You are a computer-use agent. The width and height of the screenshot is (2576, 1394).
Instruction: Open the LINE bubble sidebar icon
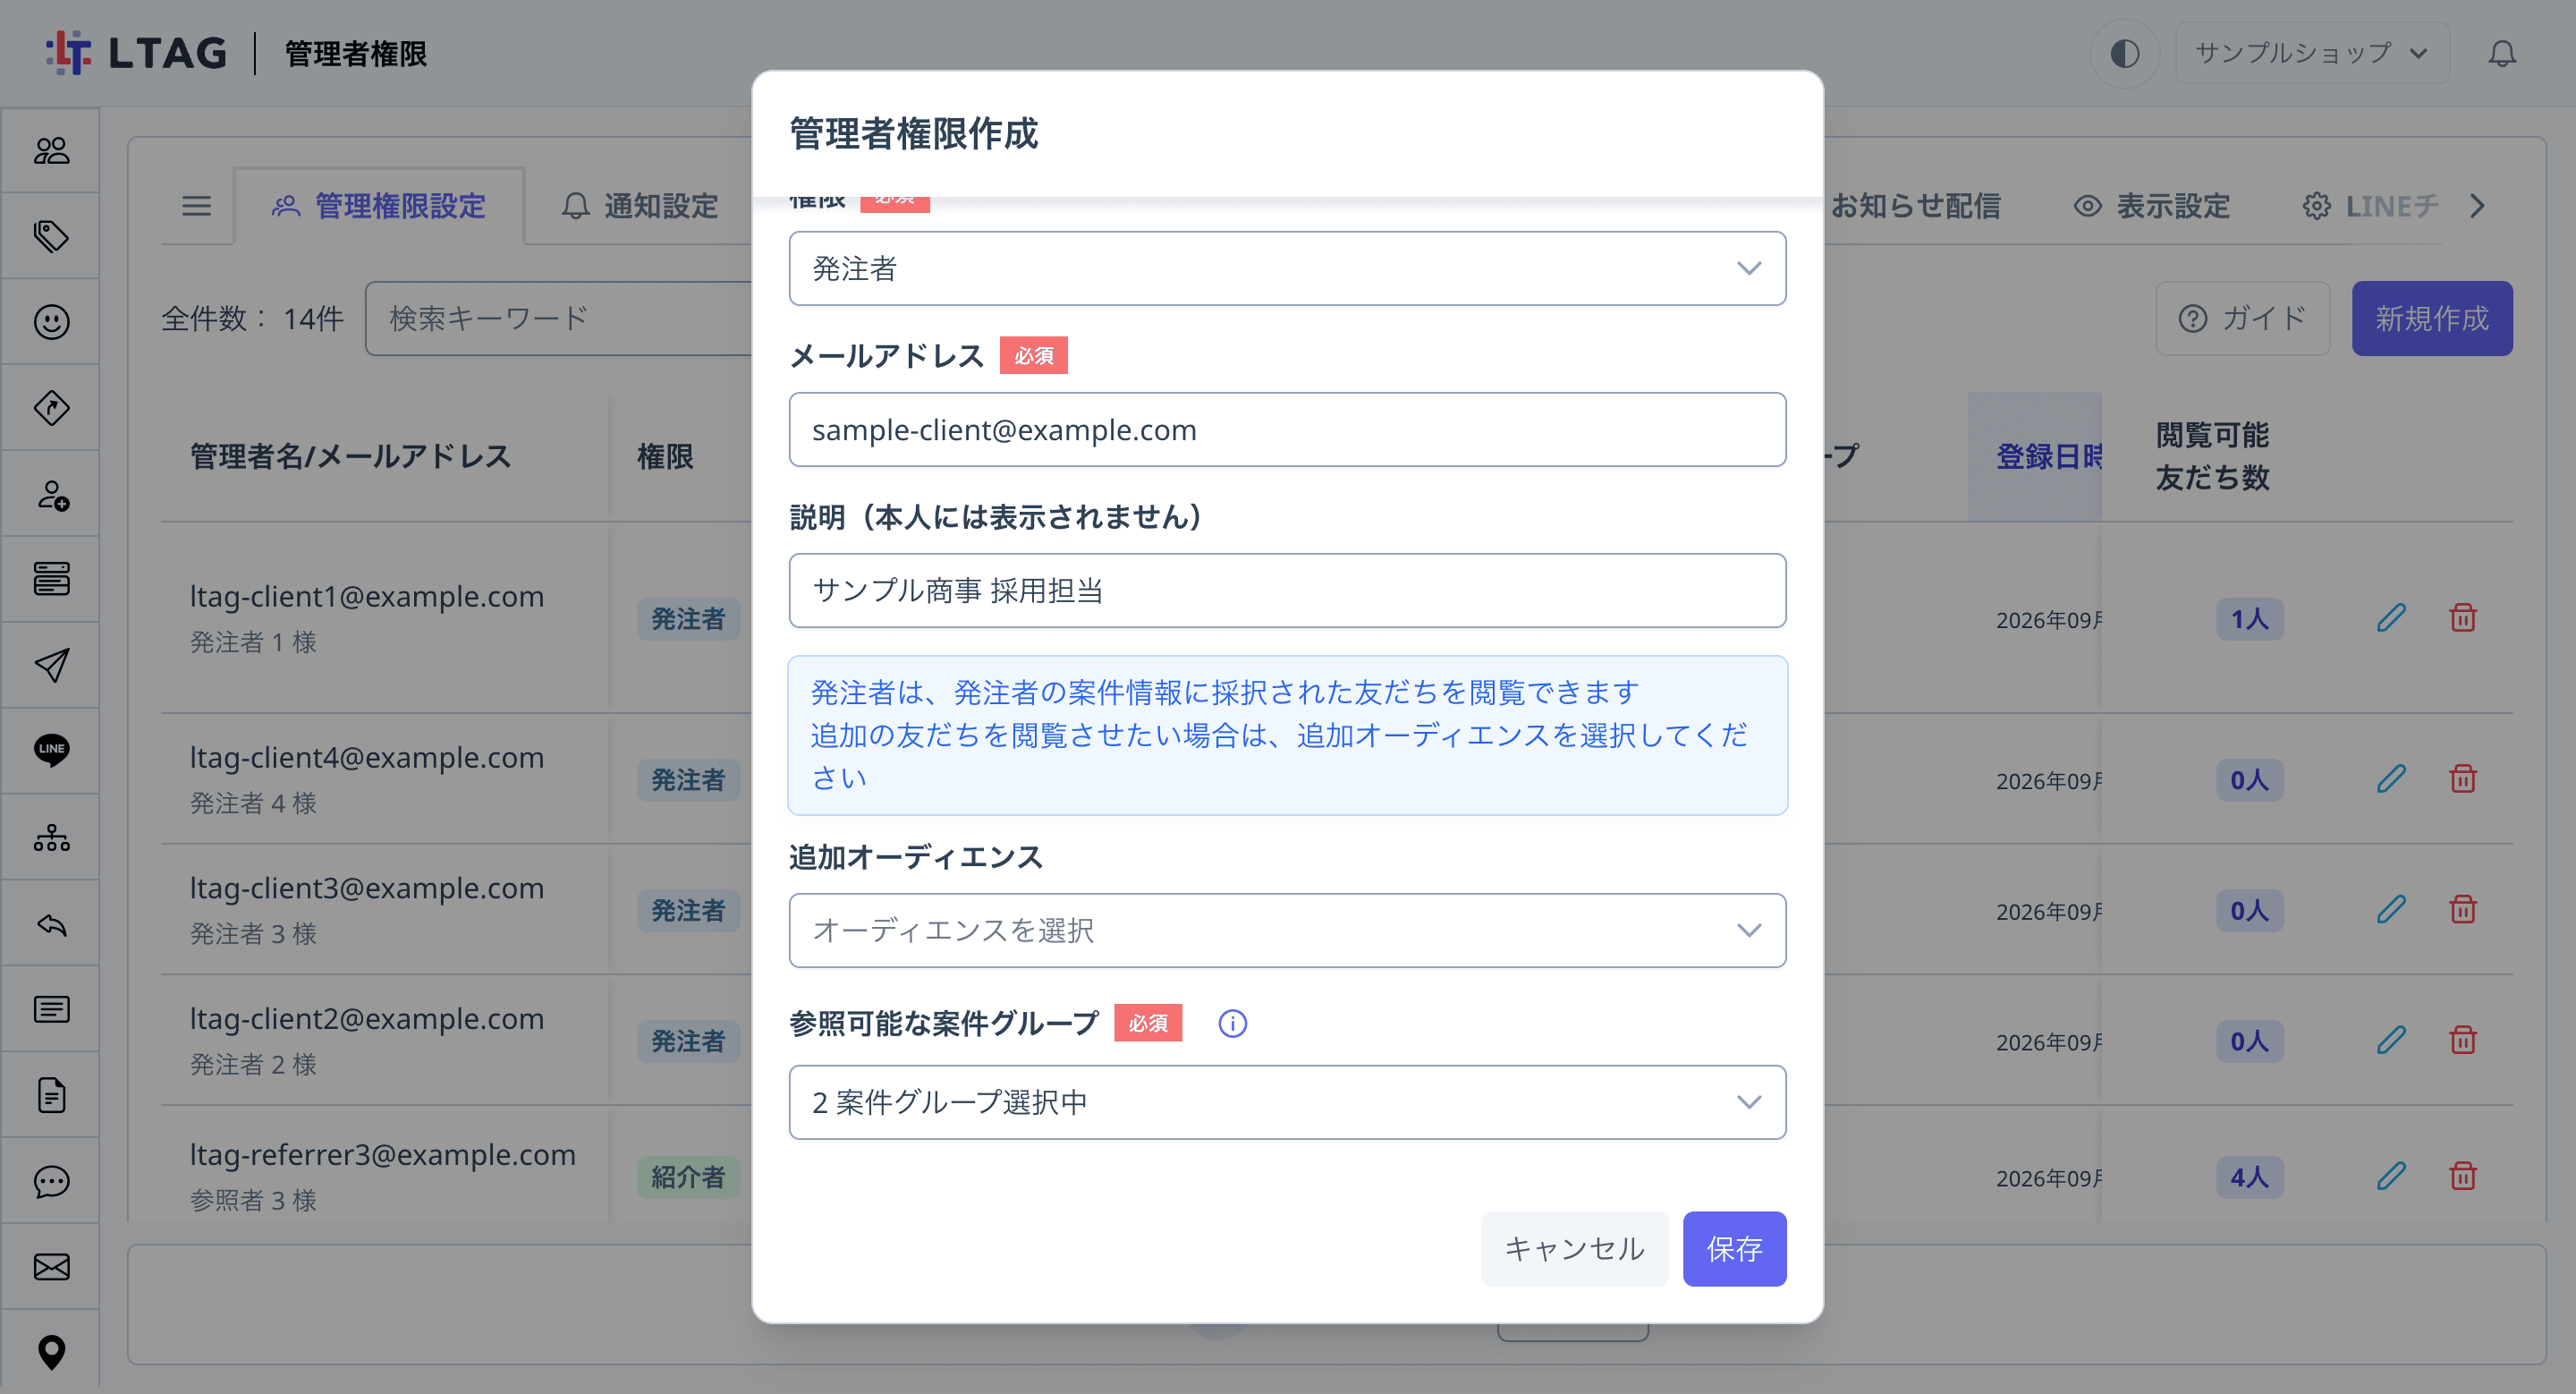[x=51, y=750]
